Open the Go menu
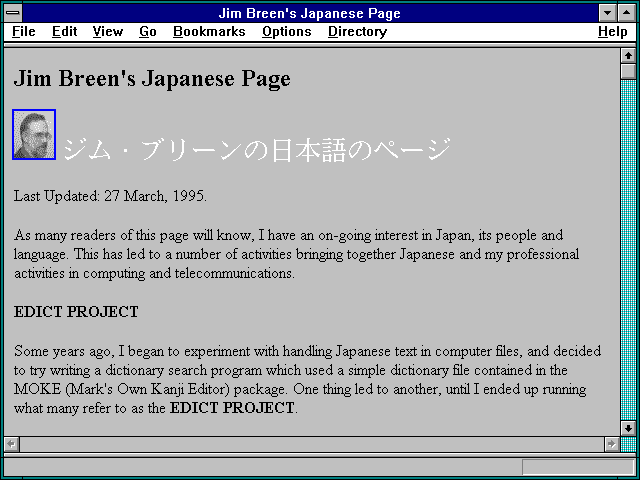Image resolution: width=640 pixels, height=480 pixels. point(148,31)
